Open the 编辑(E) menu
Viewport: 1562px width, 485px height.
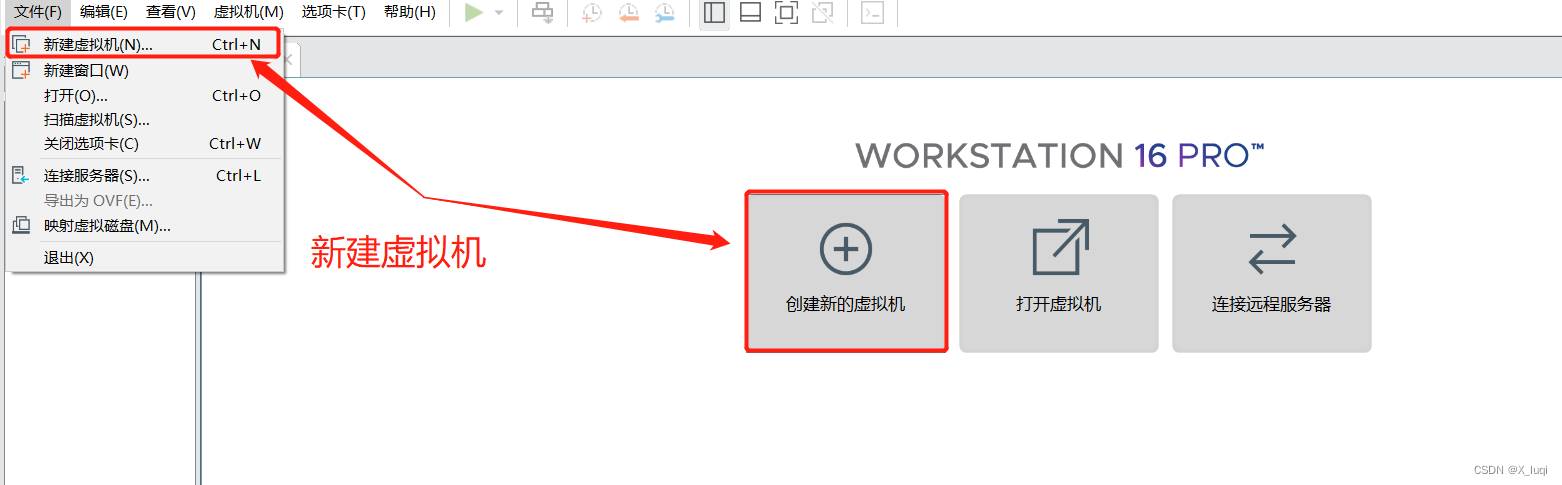(104, 12)
